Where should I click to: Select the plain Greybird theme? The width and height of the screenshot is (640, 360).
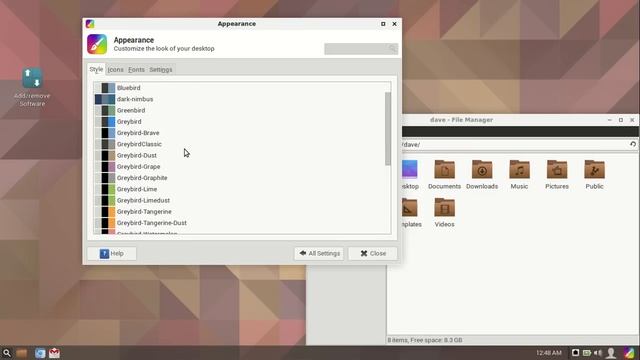[242, 122]
